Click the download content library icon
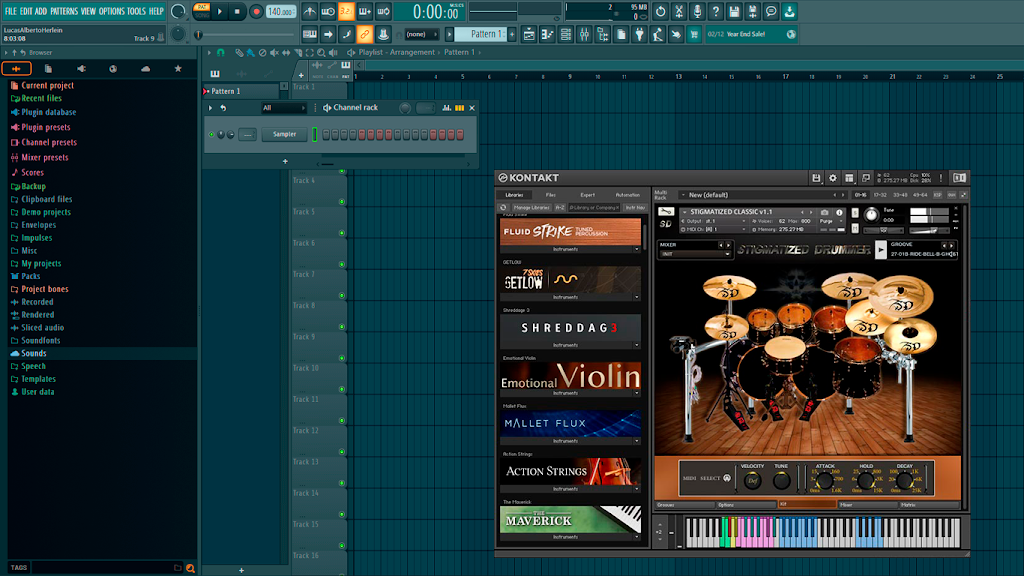 tap(789, 11)
